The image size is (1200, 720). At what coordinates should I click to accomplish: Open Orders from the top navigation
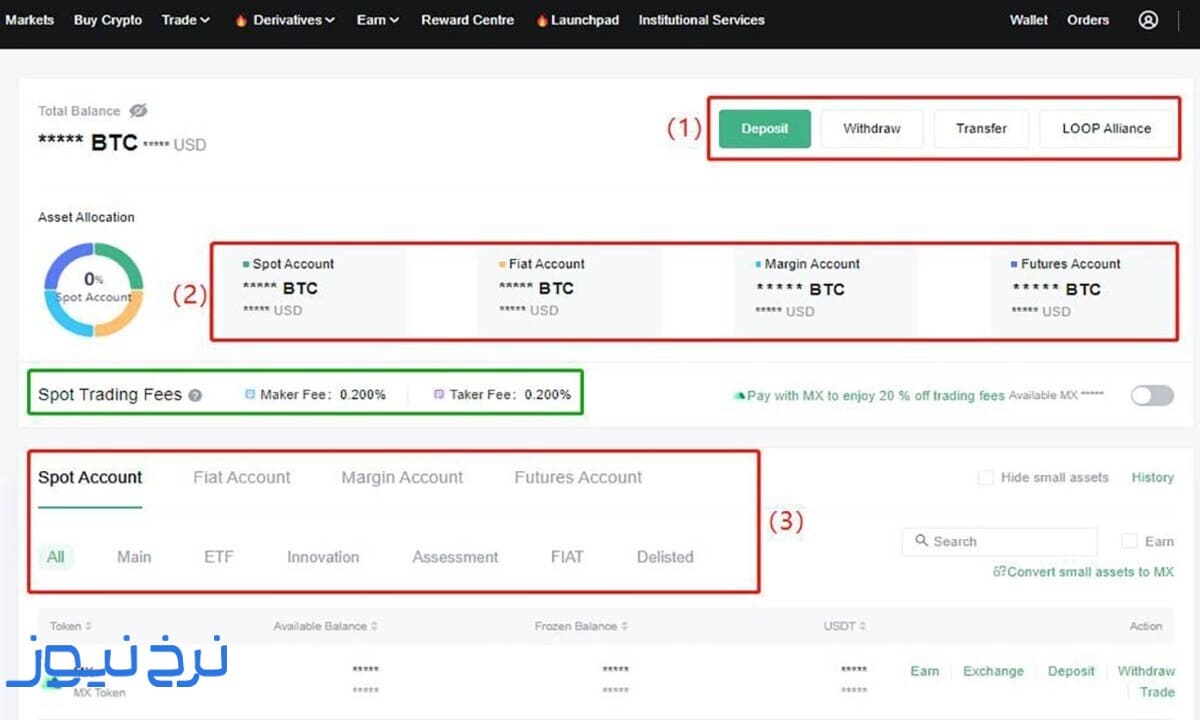(1088, 20)
